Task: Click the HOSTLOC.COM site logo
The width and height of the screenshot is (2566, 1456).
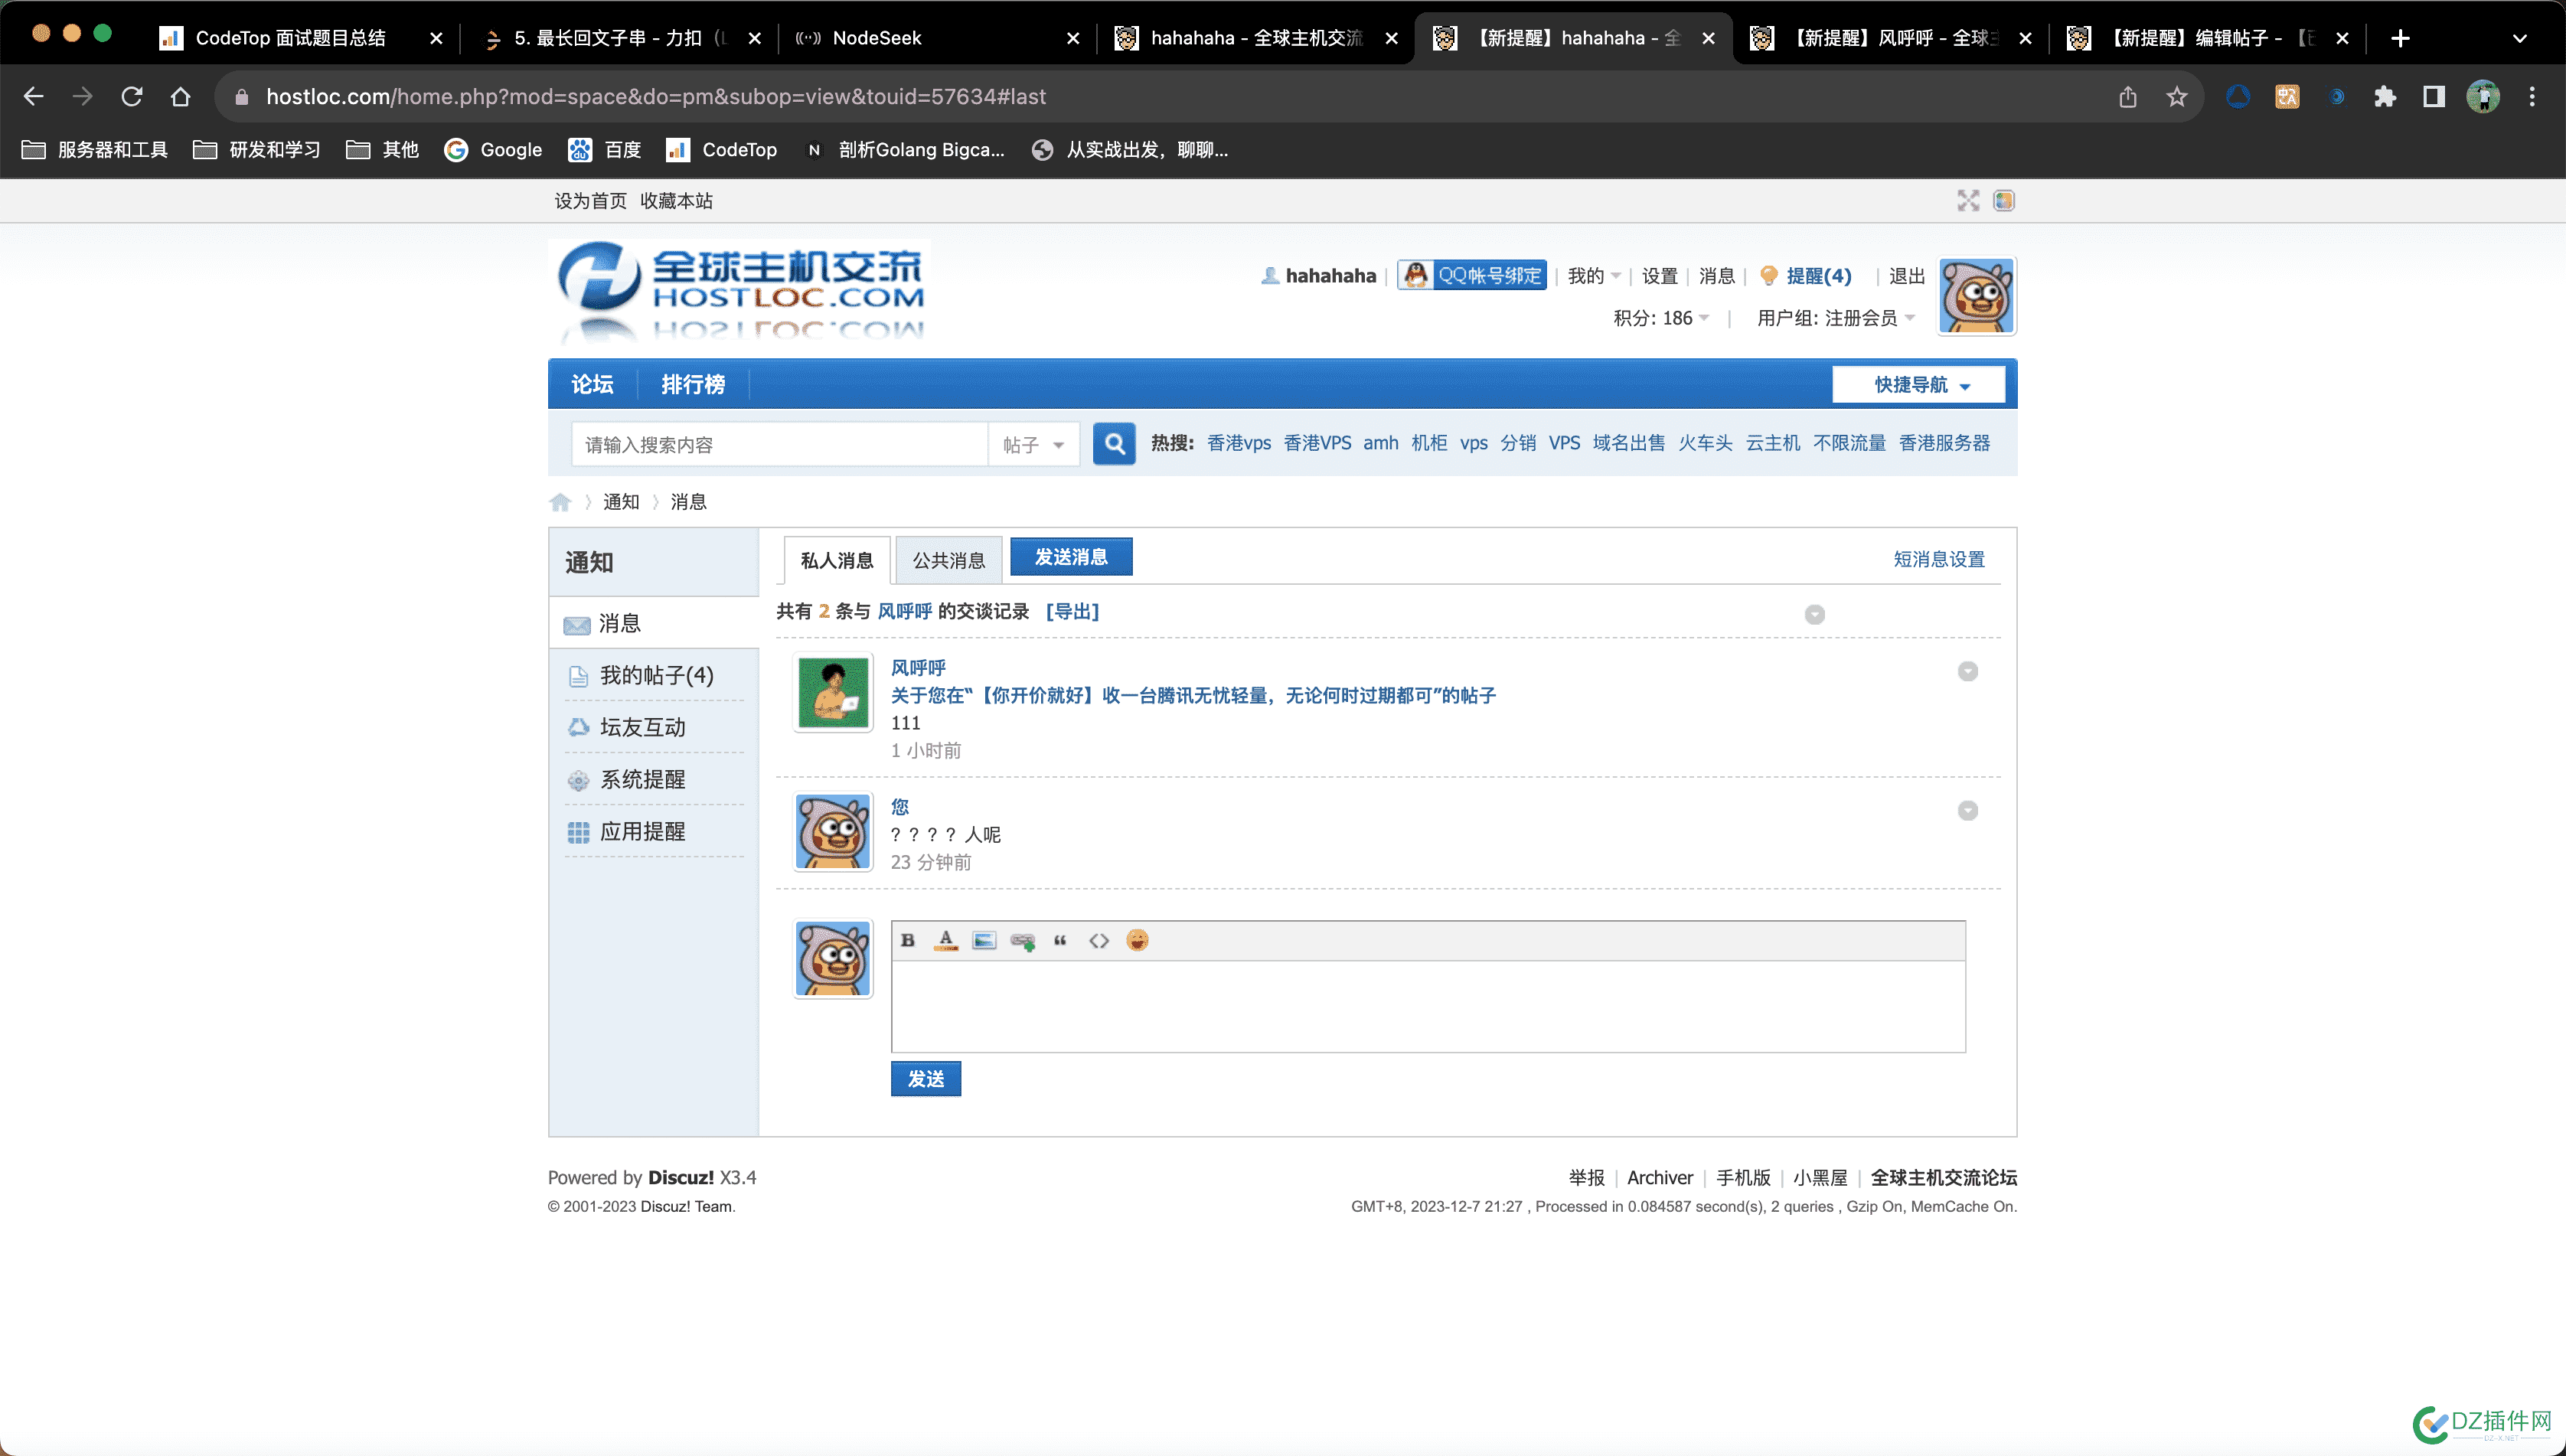Action: pos(739,290)
